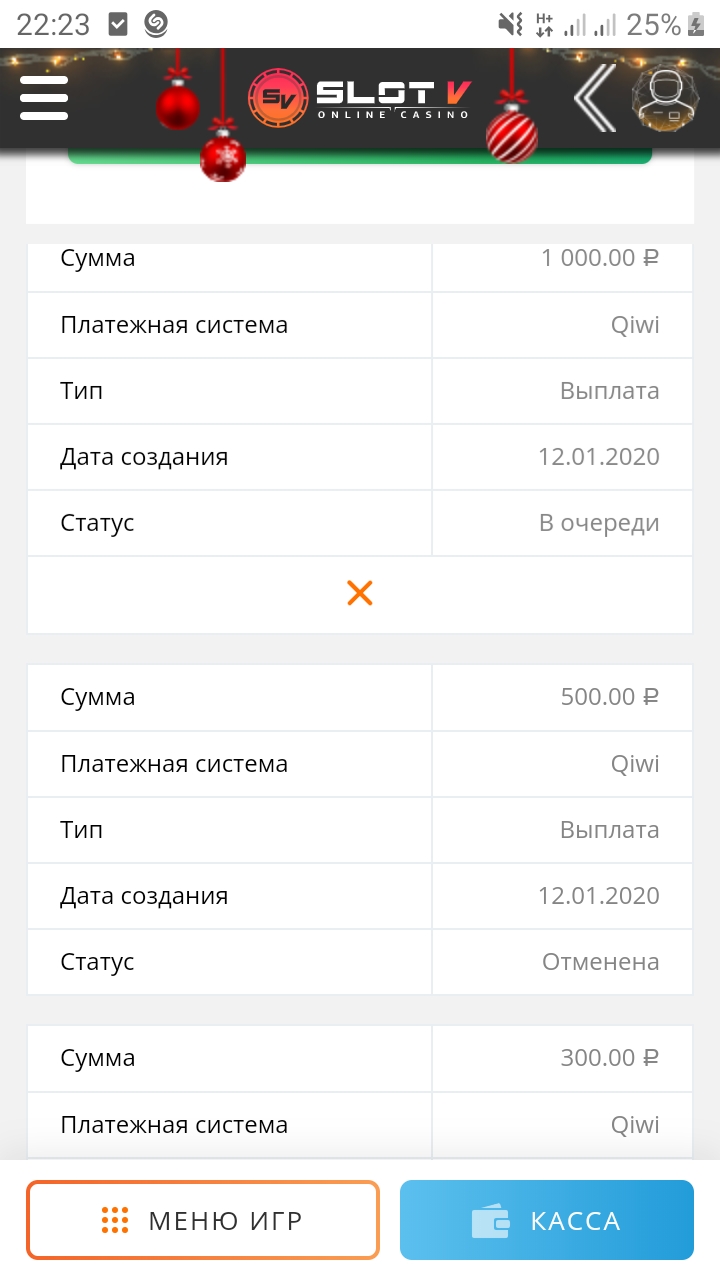Open the hamburger menu
The height and width of the screenshot is (1280, 720).
(x=44, y=97)
